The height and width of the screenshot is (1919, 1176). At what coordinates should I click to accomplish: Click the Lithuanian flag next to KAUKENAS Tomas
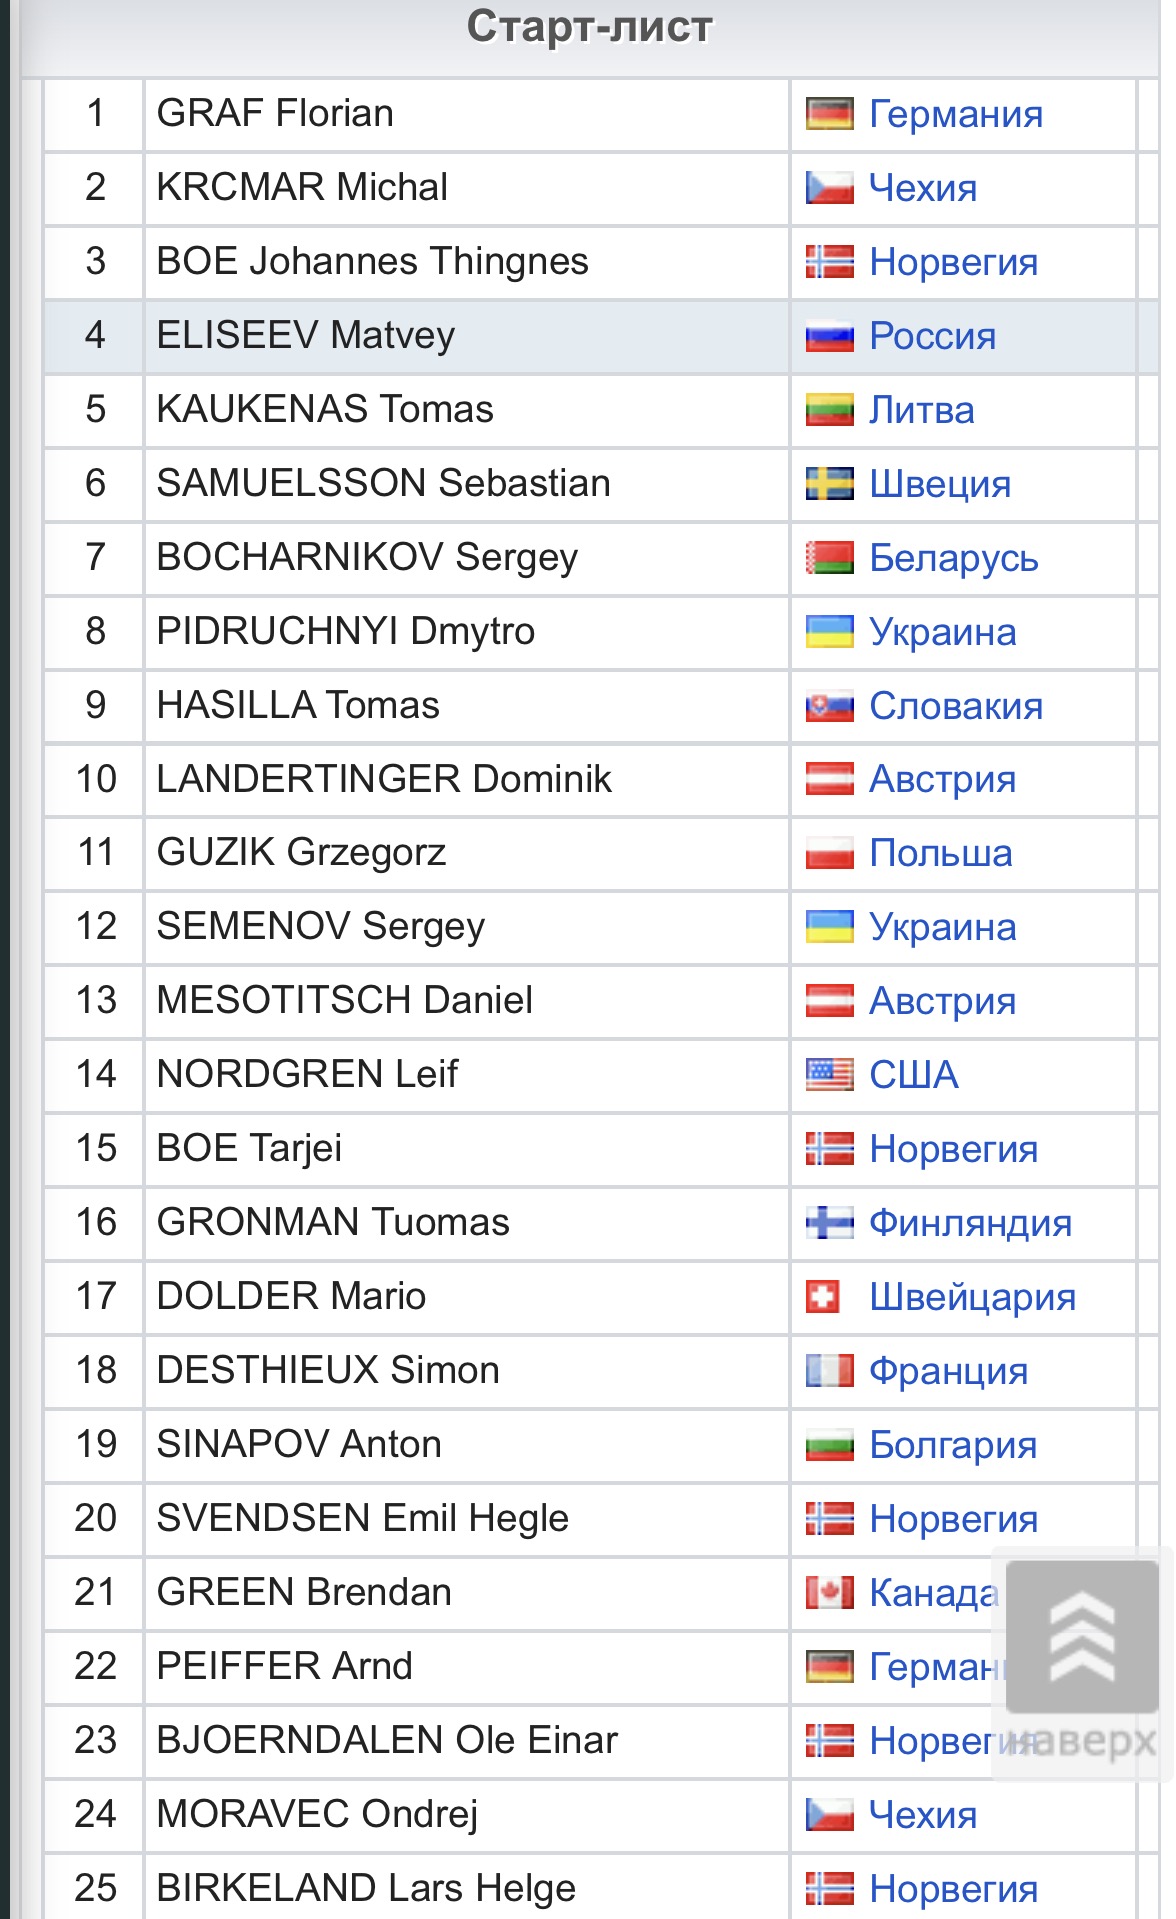(x=829, y=411)
